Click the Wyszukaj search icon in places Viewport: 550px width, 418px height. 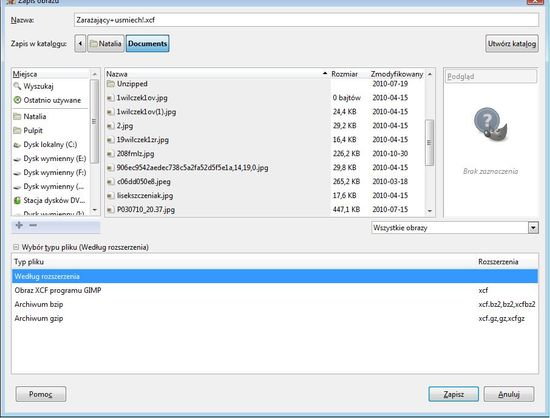coord(17,86)
